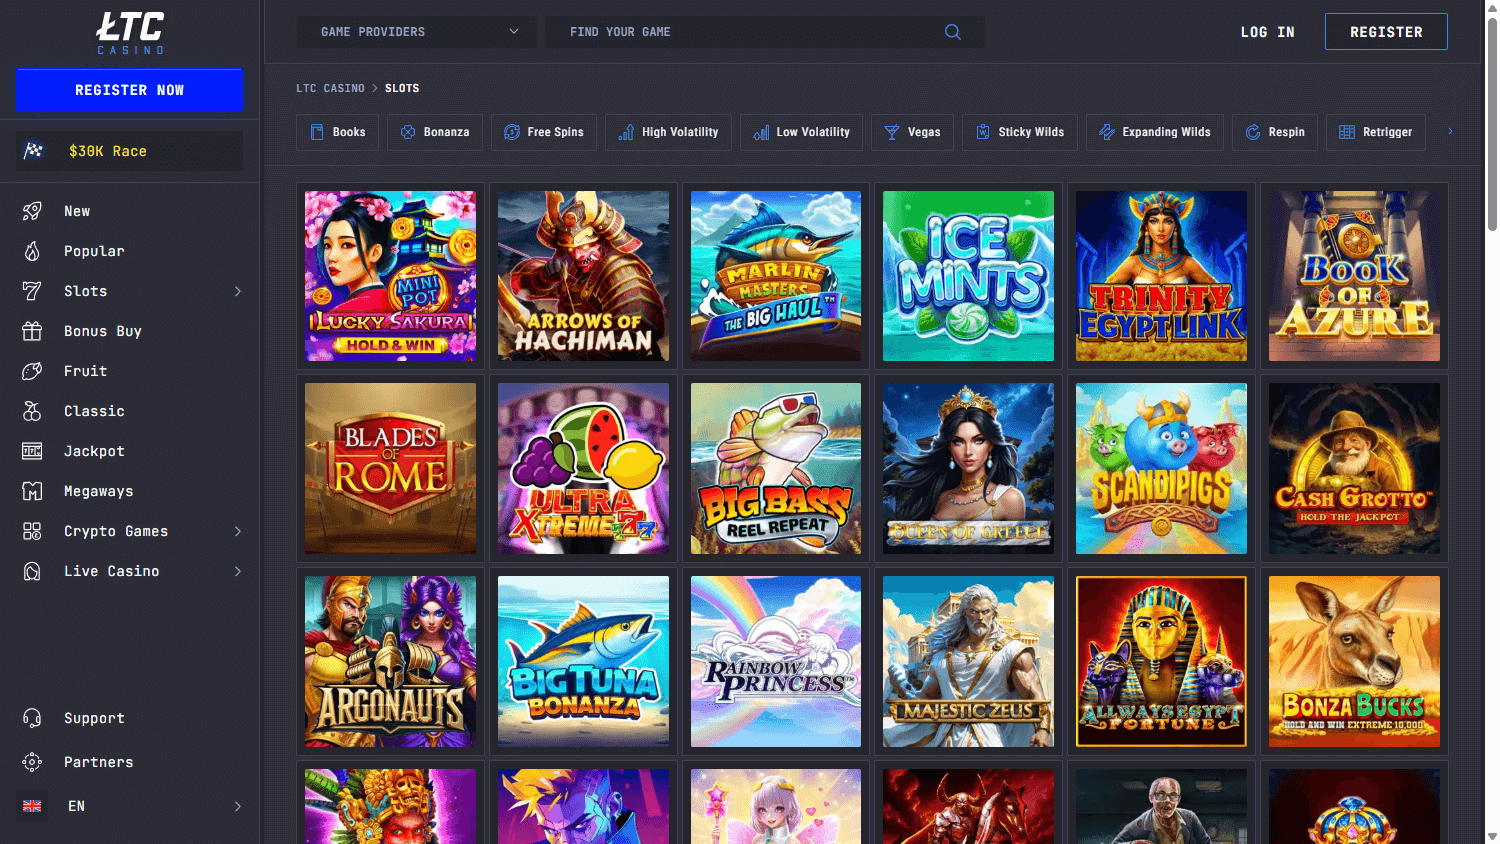
Task: Open the Game Providers dropdown
Action: [x=416, y=31]
